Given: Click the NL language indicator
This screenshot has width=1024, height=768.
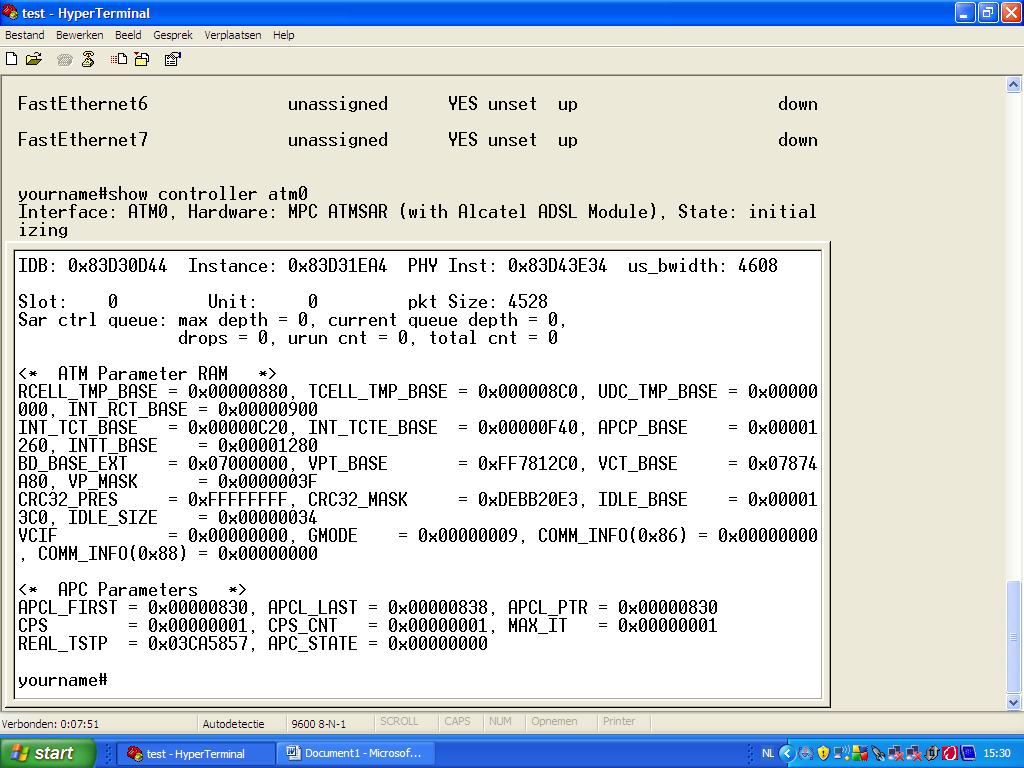Looking at the screenshot, I should (768, 753).
